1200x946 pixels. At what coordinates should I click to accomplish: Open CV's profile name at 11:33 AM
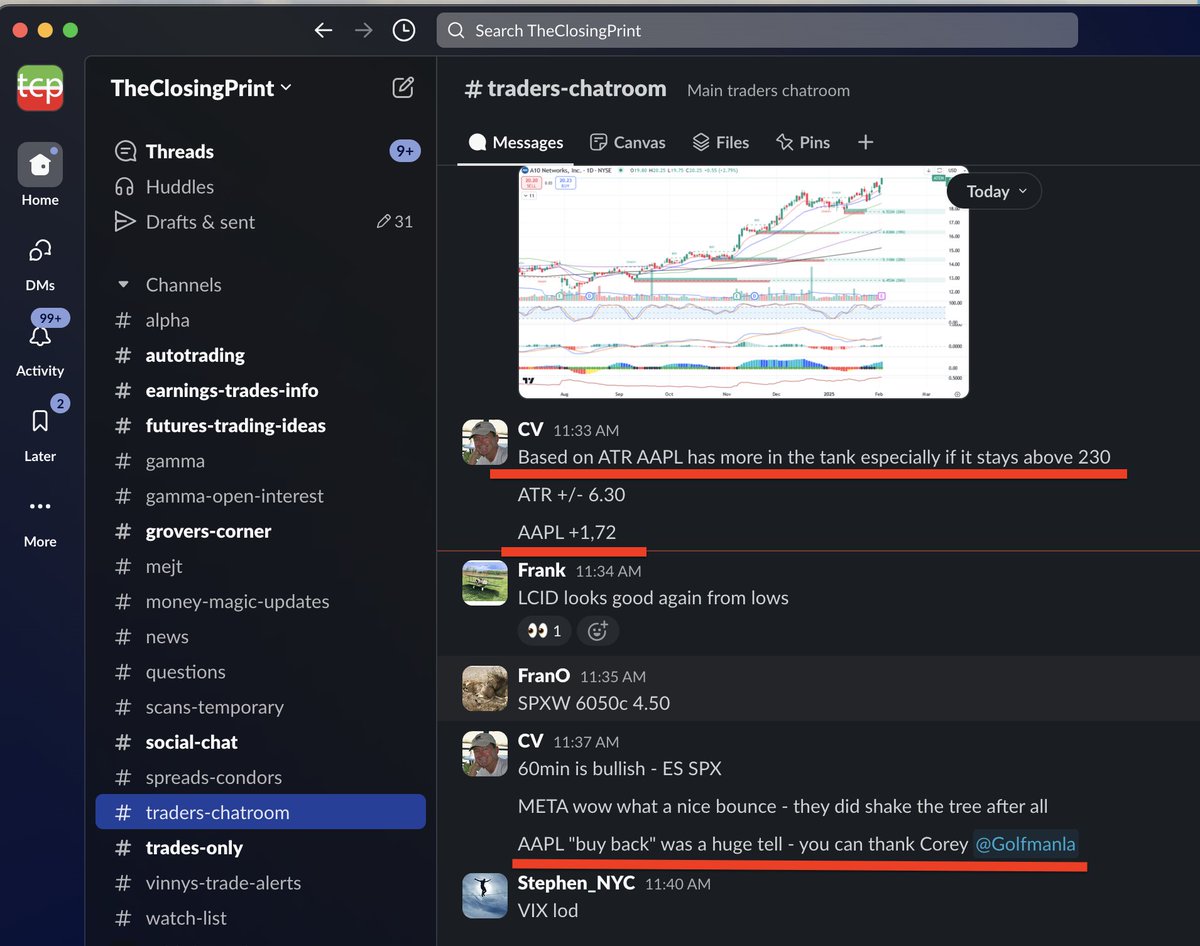(x=530, y=430)
